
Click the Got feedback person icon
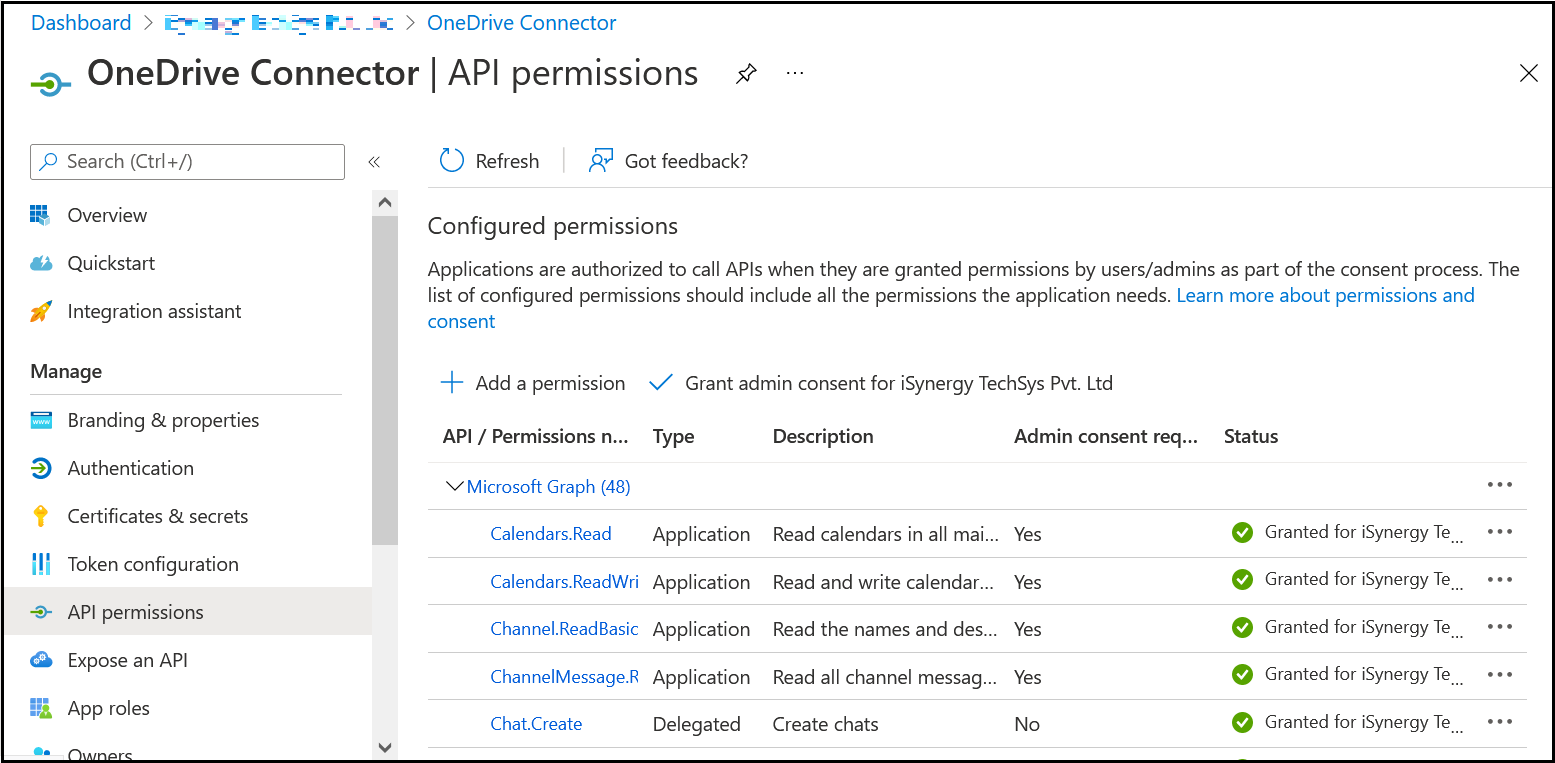click(600, 161)
